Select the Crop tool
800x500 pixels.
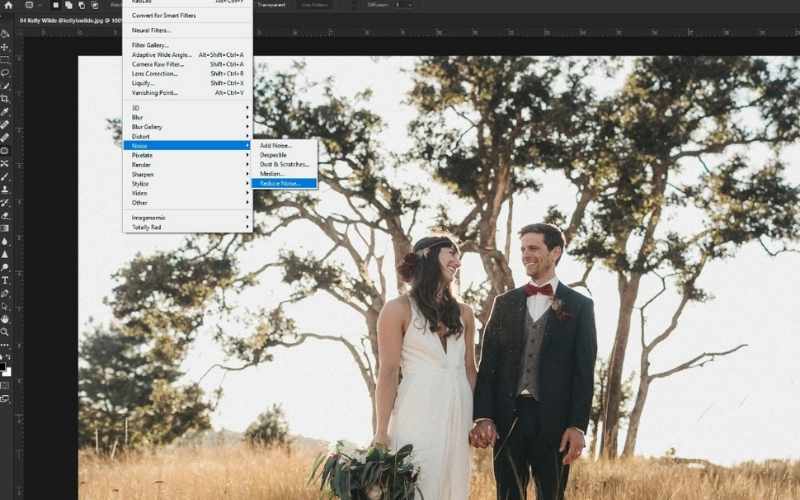(5, 98)
